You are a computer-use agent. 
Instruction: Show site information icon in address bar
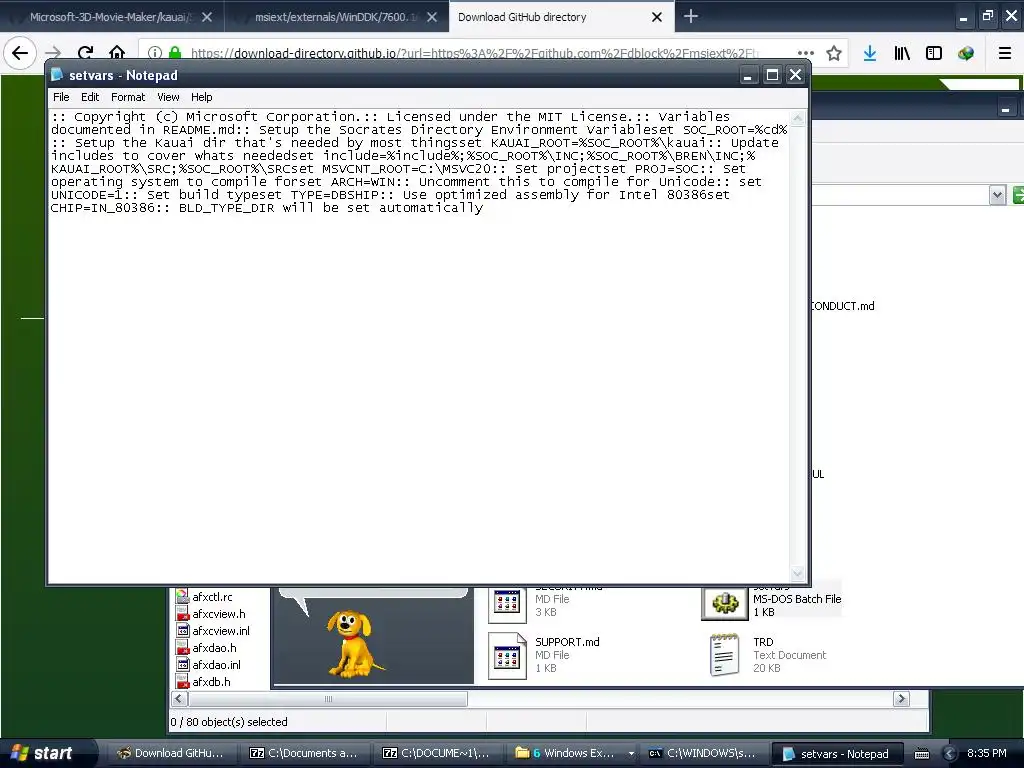(x=155, y=53)
